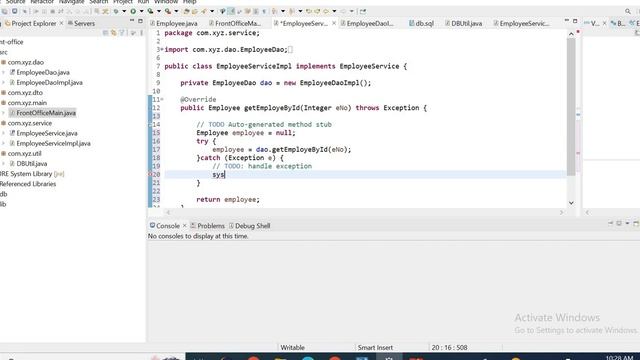Expand FrontOfficeMain.java tree node
This screenshot has width=640, height=360.
coord(4,113)
